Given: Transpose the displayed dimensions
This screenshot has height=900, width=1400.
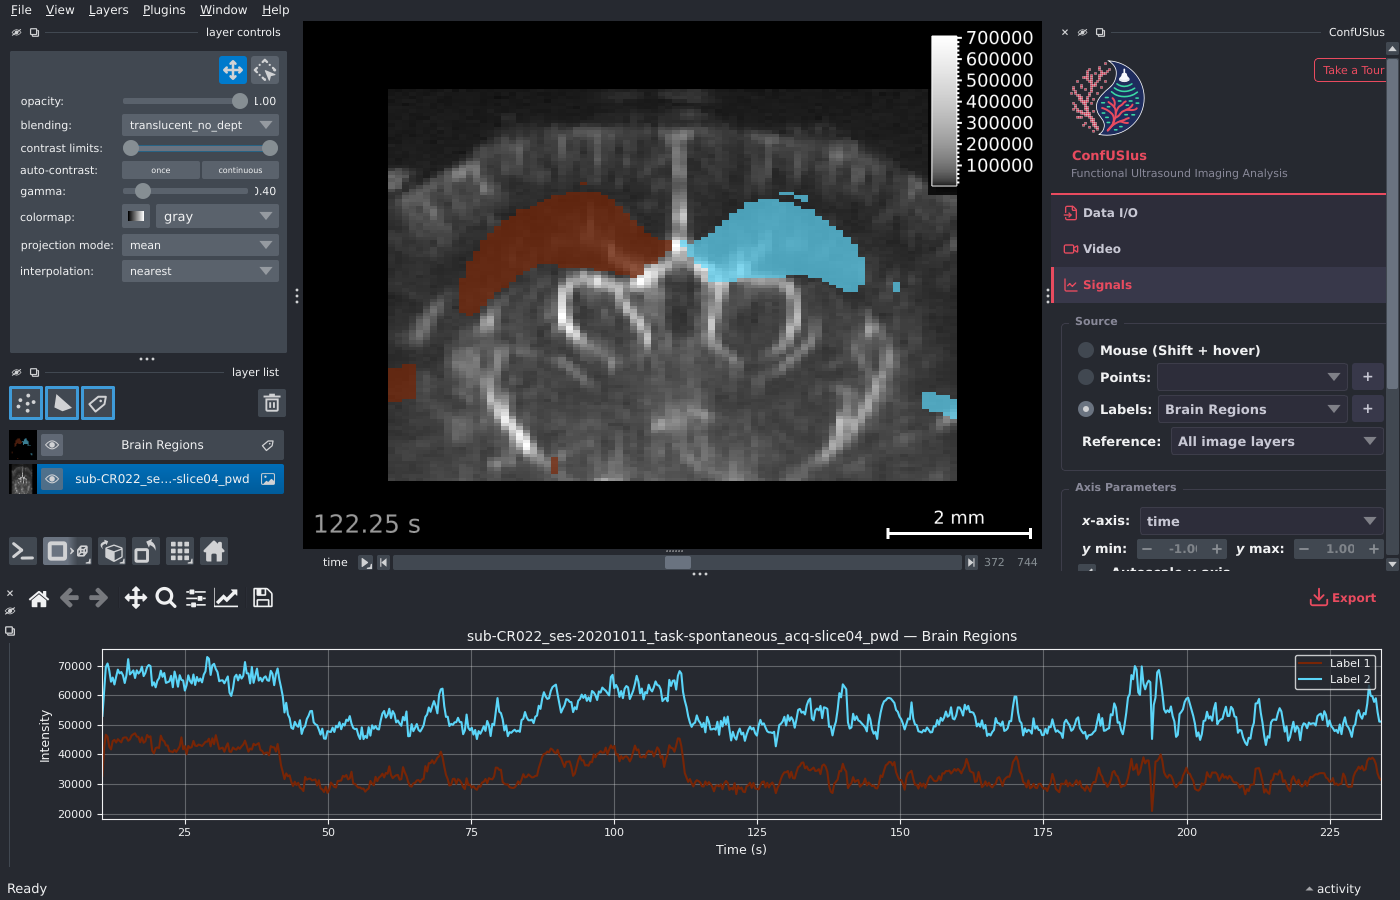Looking at the screenshot, I should tap(146, 551).
